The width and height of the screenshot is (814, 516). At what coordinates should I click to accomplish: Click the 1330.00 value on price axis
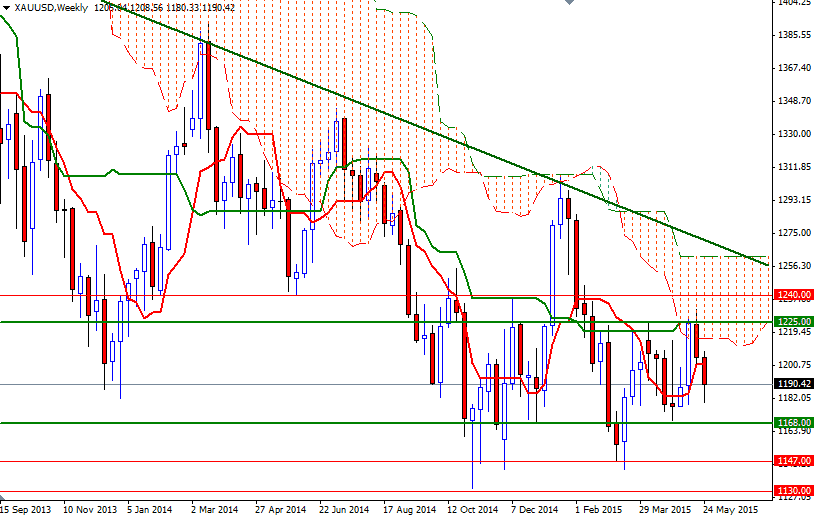(x=794, y=134)
